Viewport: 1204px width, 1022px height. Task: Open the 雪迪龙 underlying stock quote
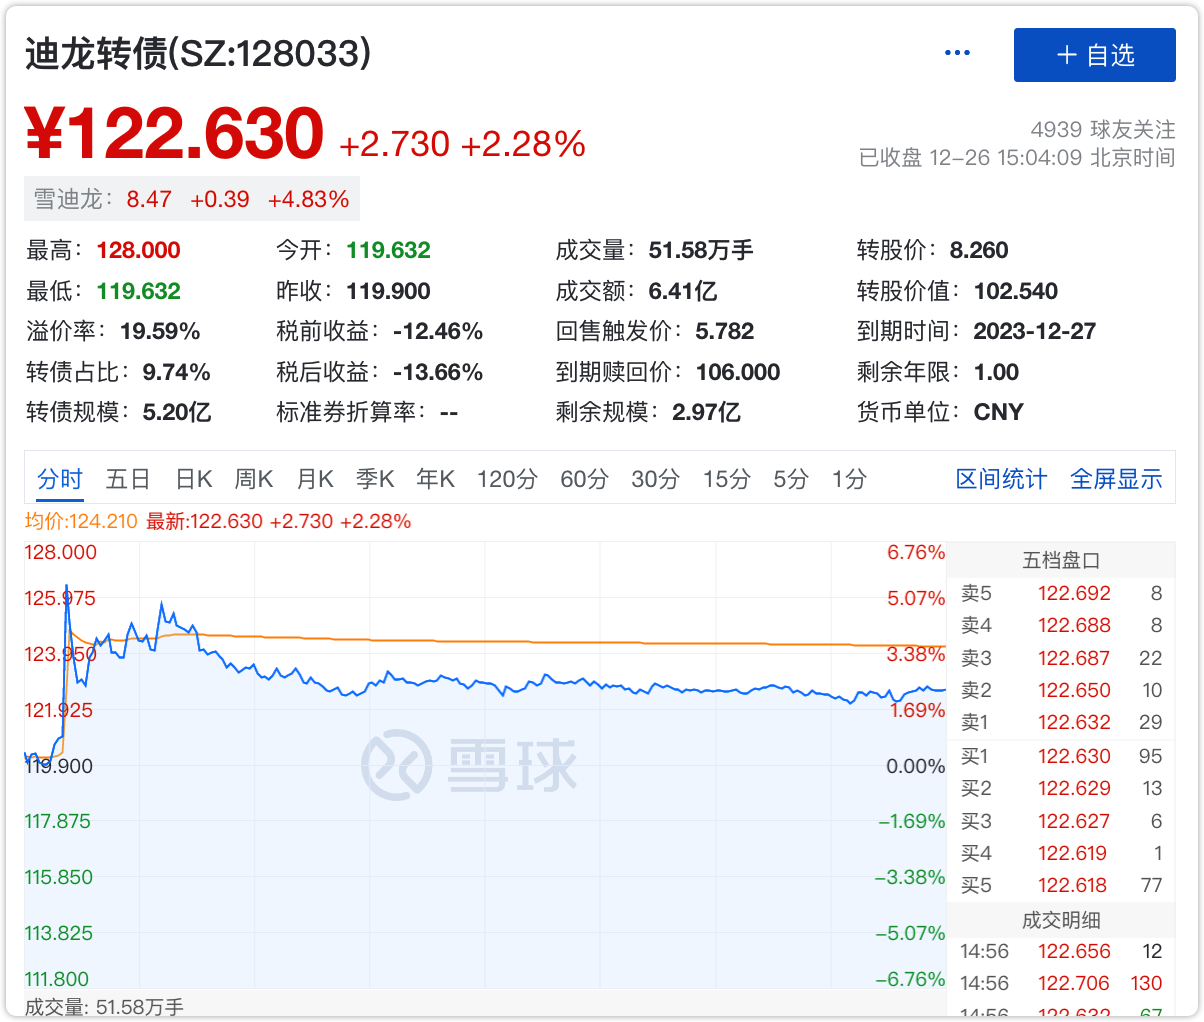pyautogui.click(x=191, y=199)
